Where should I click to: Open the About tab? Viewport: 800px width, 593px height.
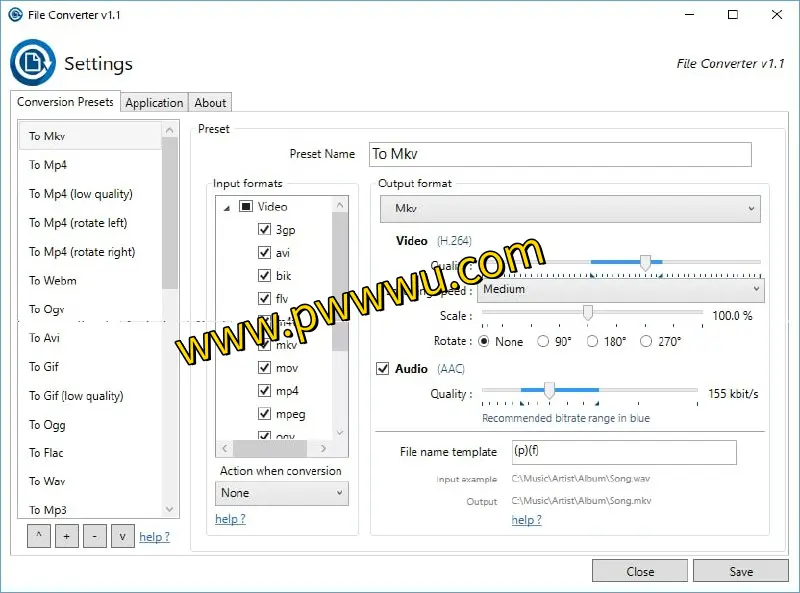coord(210,103)
